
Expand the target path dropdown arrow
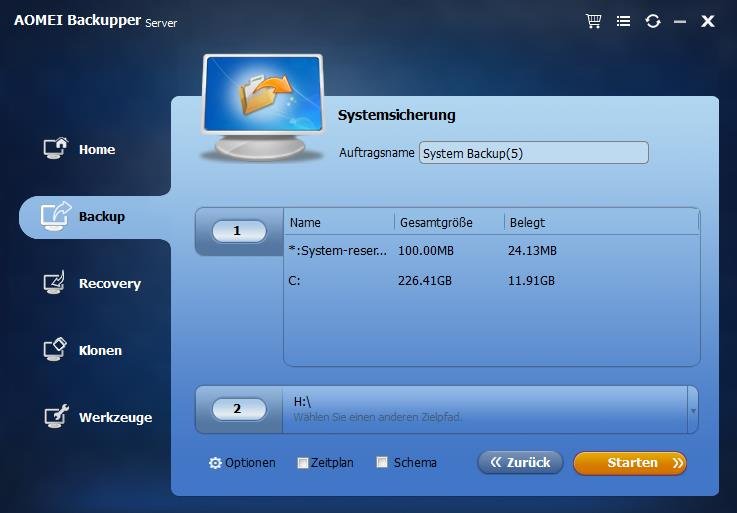(693, 410)
